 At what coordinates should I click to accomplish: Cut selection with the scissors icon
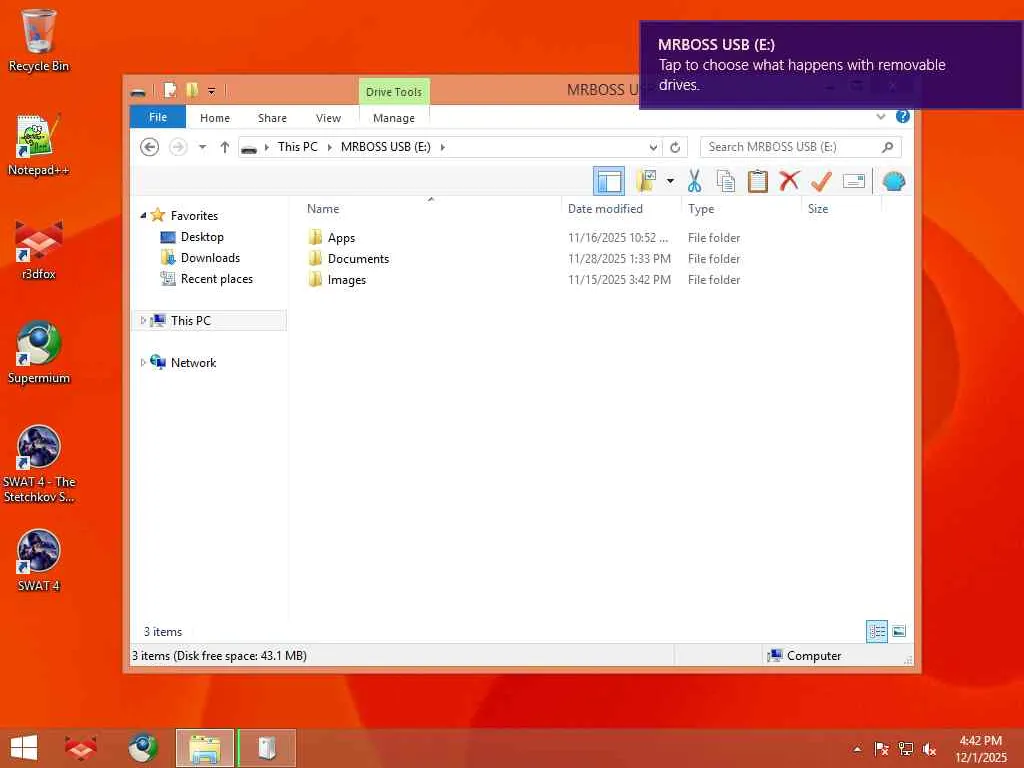(694, 181)
